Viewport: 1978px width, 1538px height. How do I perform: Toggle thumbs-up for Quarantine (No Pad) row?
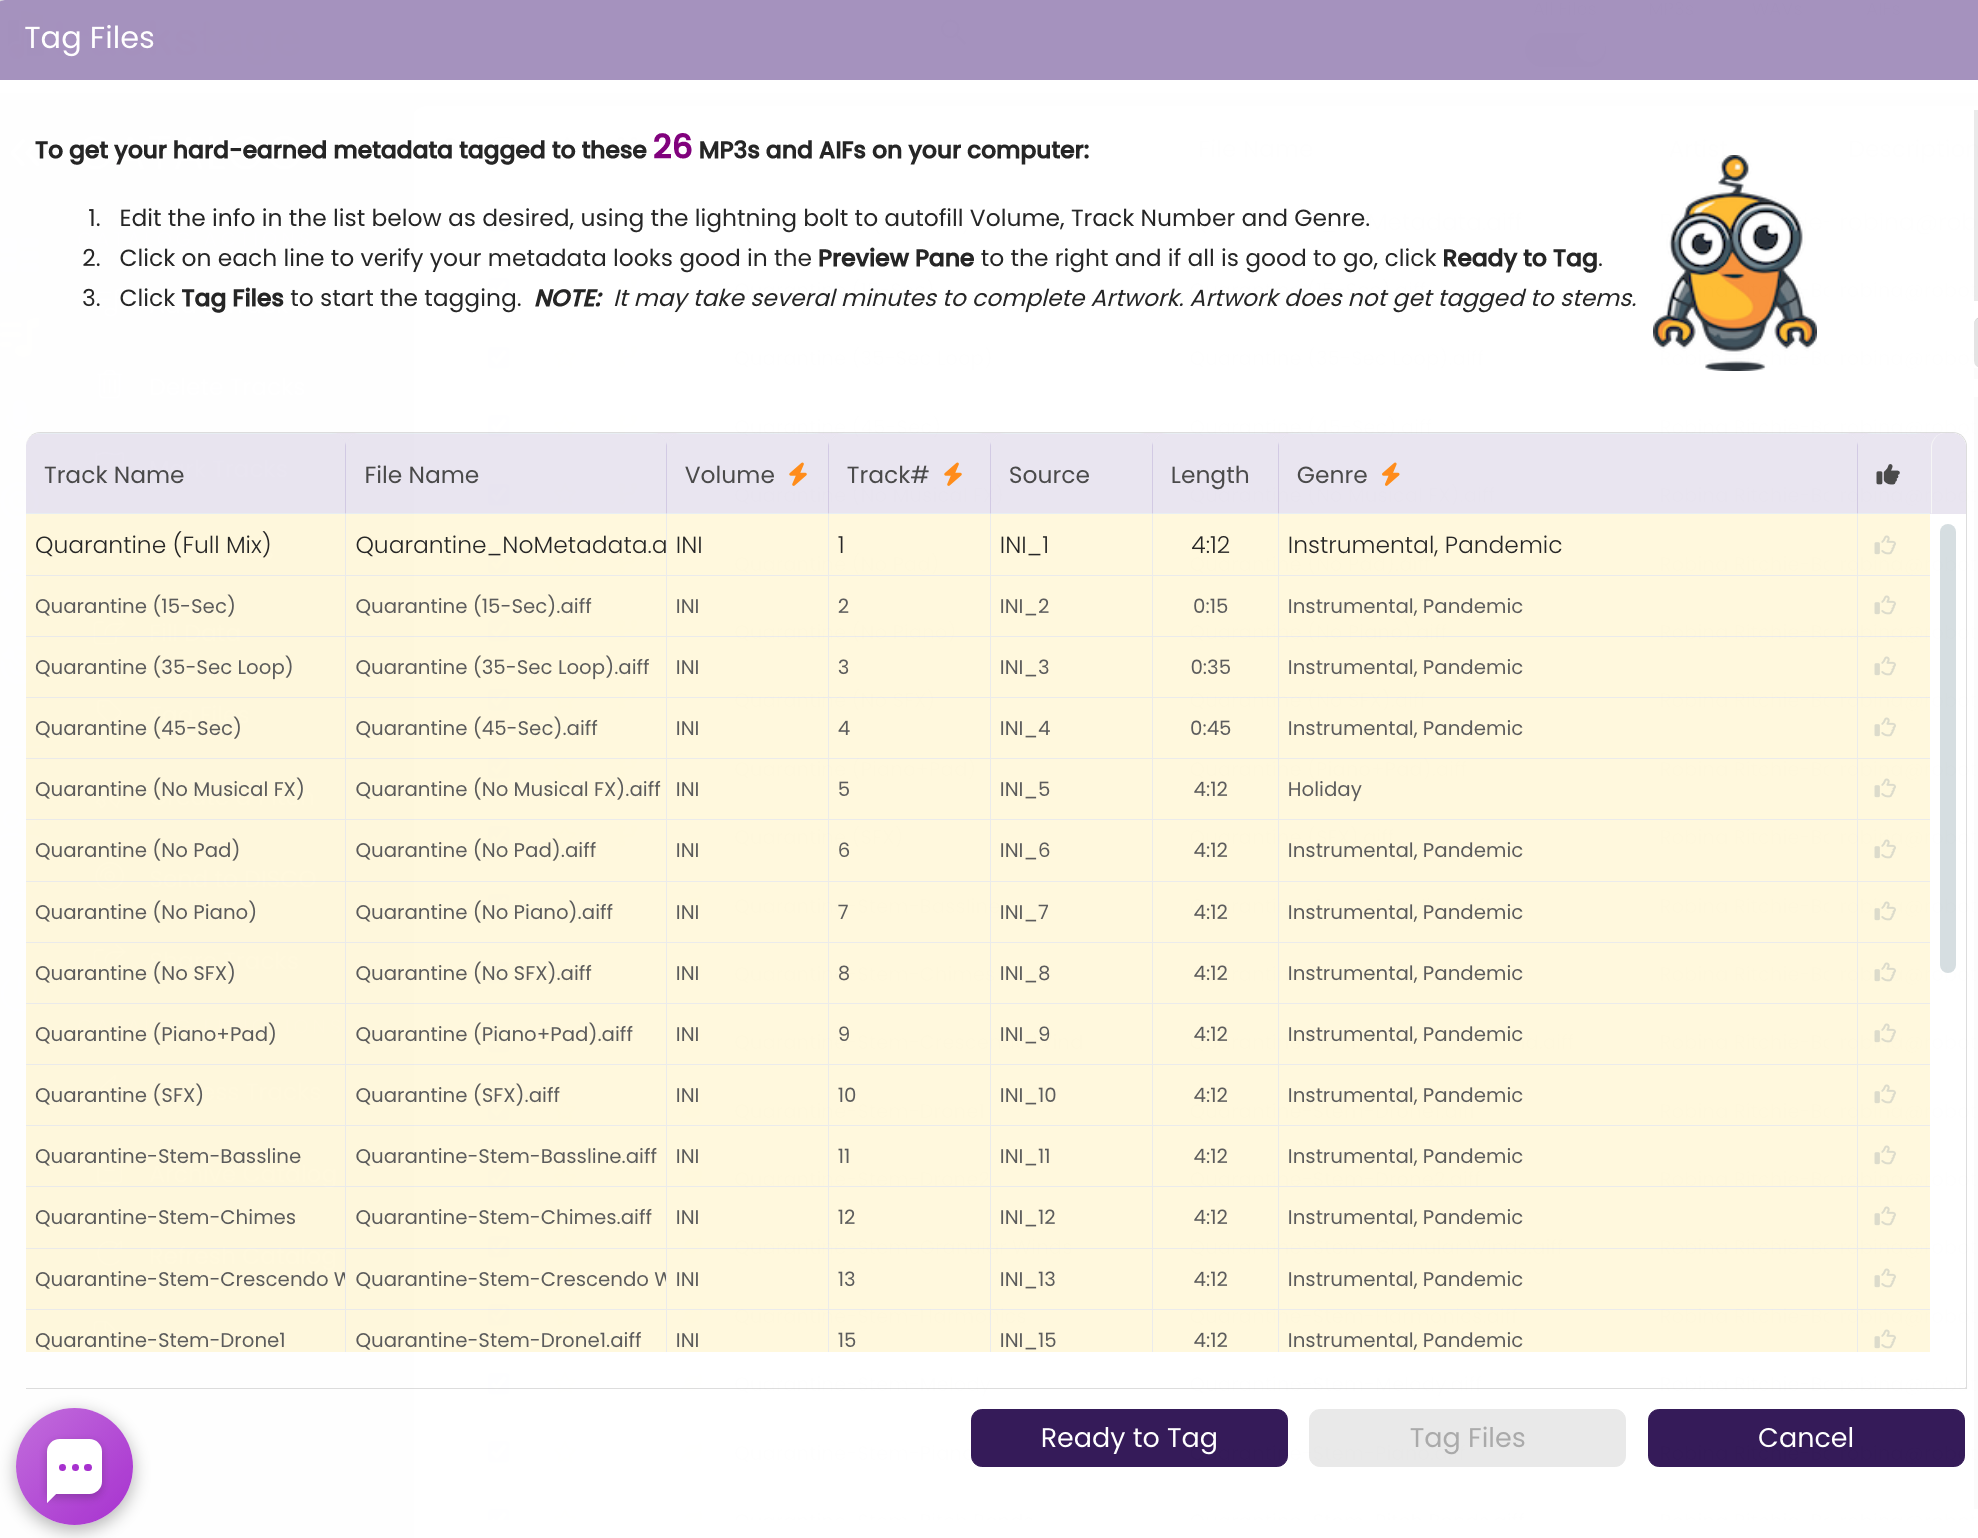click(x=1885, y=850)
